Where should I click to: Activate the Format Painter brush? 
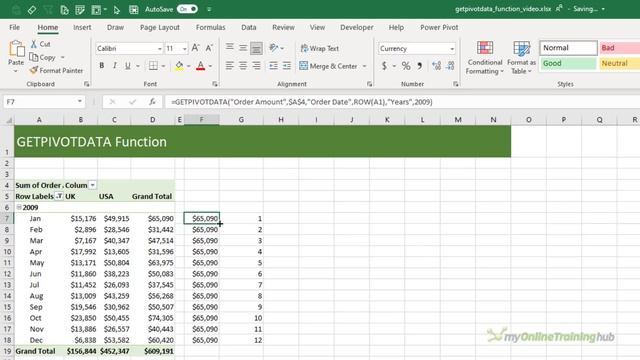34,70
